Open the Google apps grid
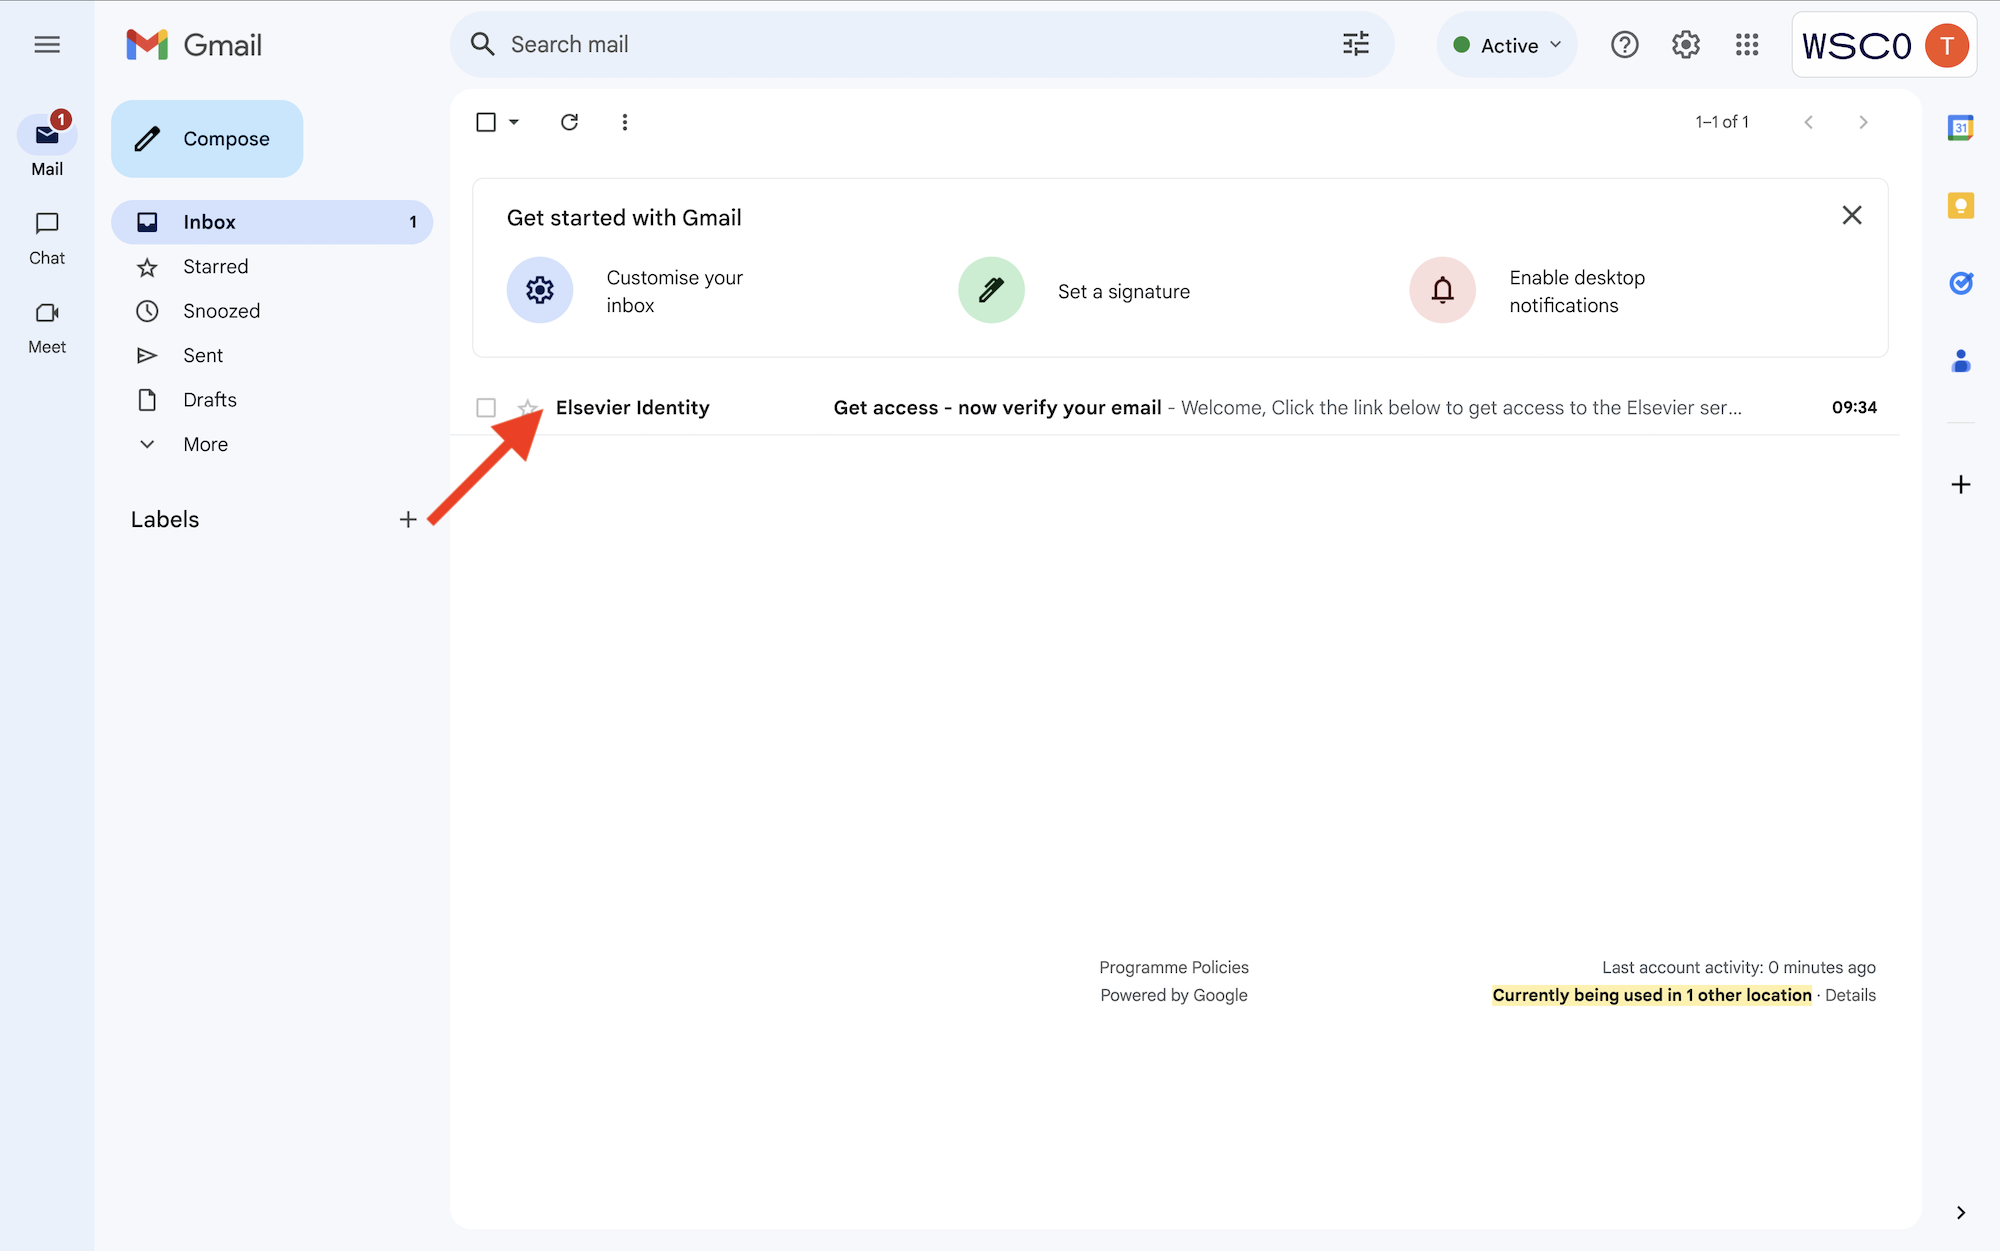This screenshot has height=1251, width=2000. [1747, 45]
